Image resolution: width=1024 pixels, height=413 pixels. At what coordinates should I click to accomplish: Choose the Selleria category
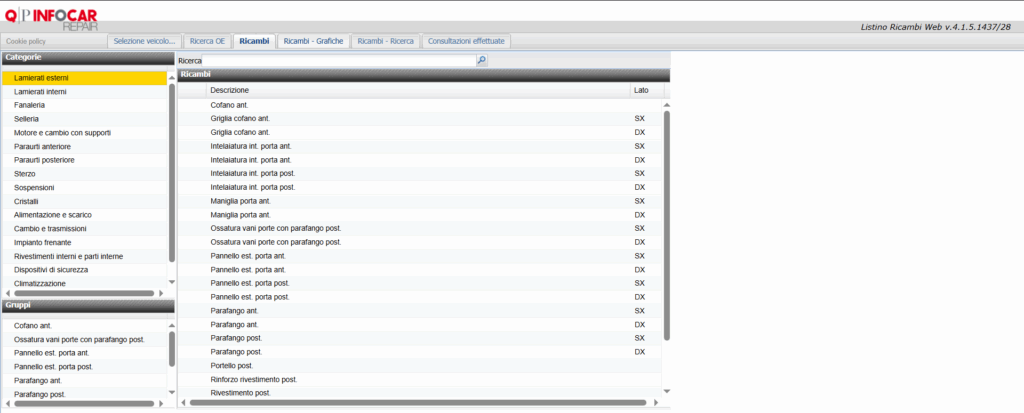click(84, 119)
